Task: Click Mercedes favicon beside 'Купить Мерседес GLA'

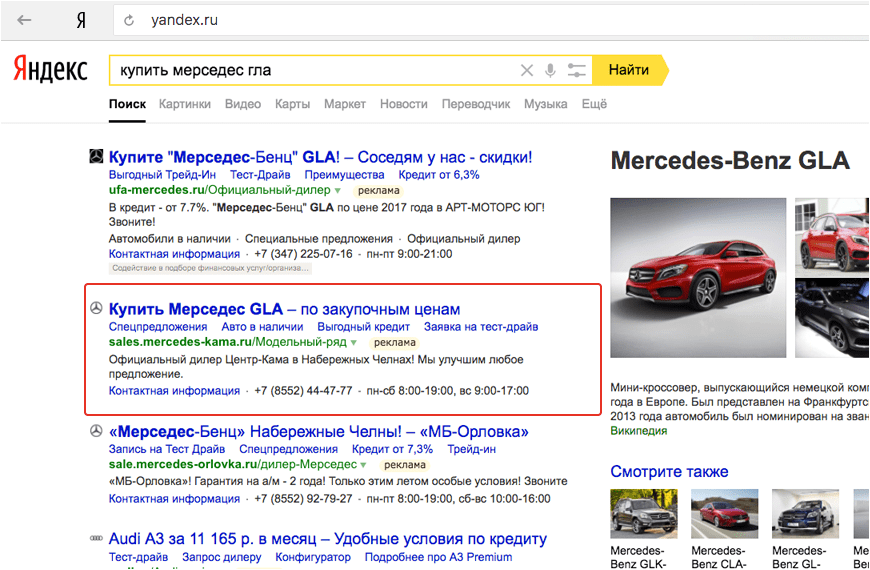Action: (96, 310)
